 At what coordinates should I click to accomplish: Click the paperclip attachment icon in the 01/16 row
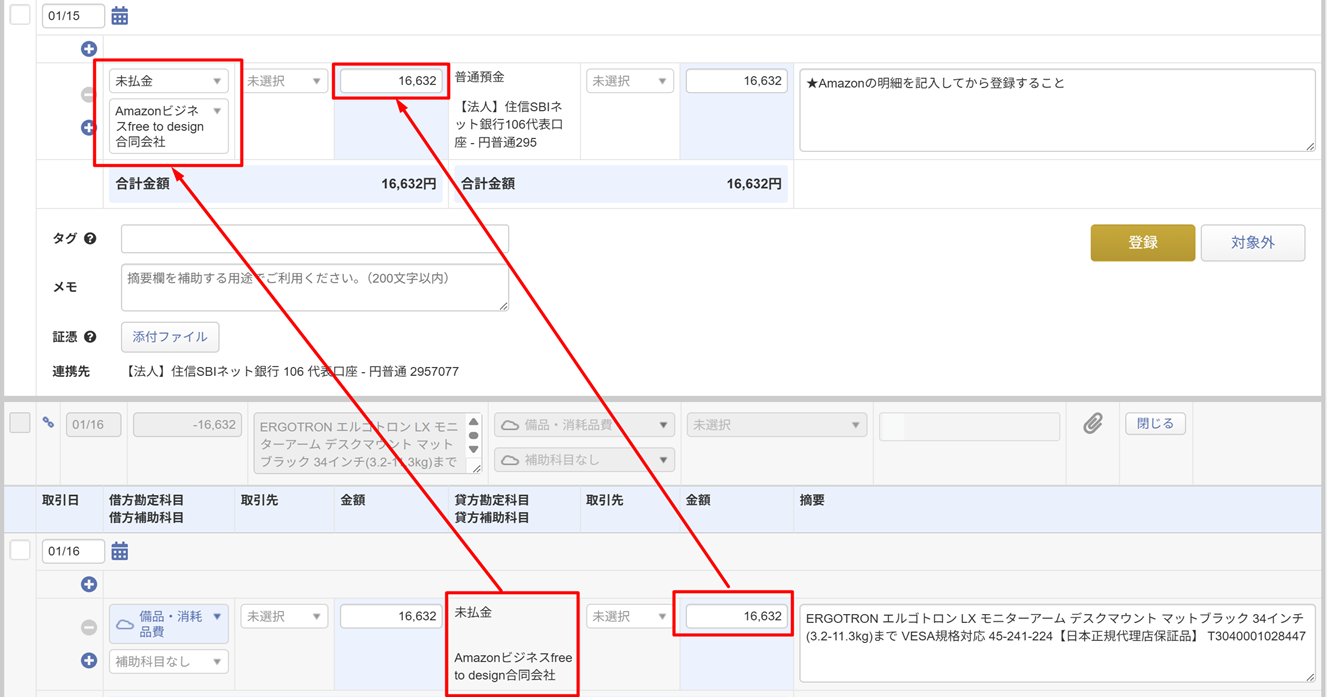1092,424
